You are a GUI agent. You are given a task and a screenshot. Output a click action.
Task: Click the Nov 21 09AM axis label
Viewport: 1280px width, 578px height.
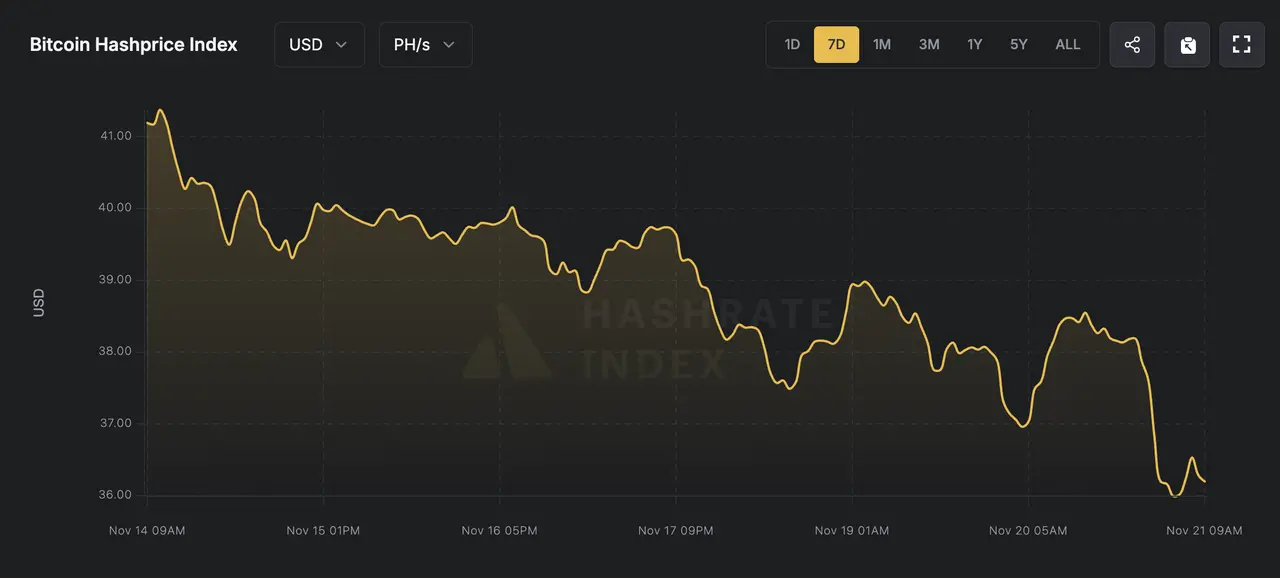pyautogui.click(x=1204, y=531)
